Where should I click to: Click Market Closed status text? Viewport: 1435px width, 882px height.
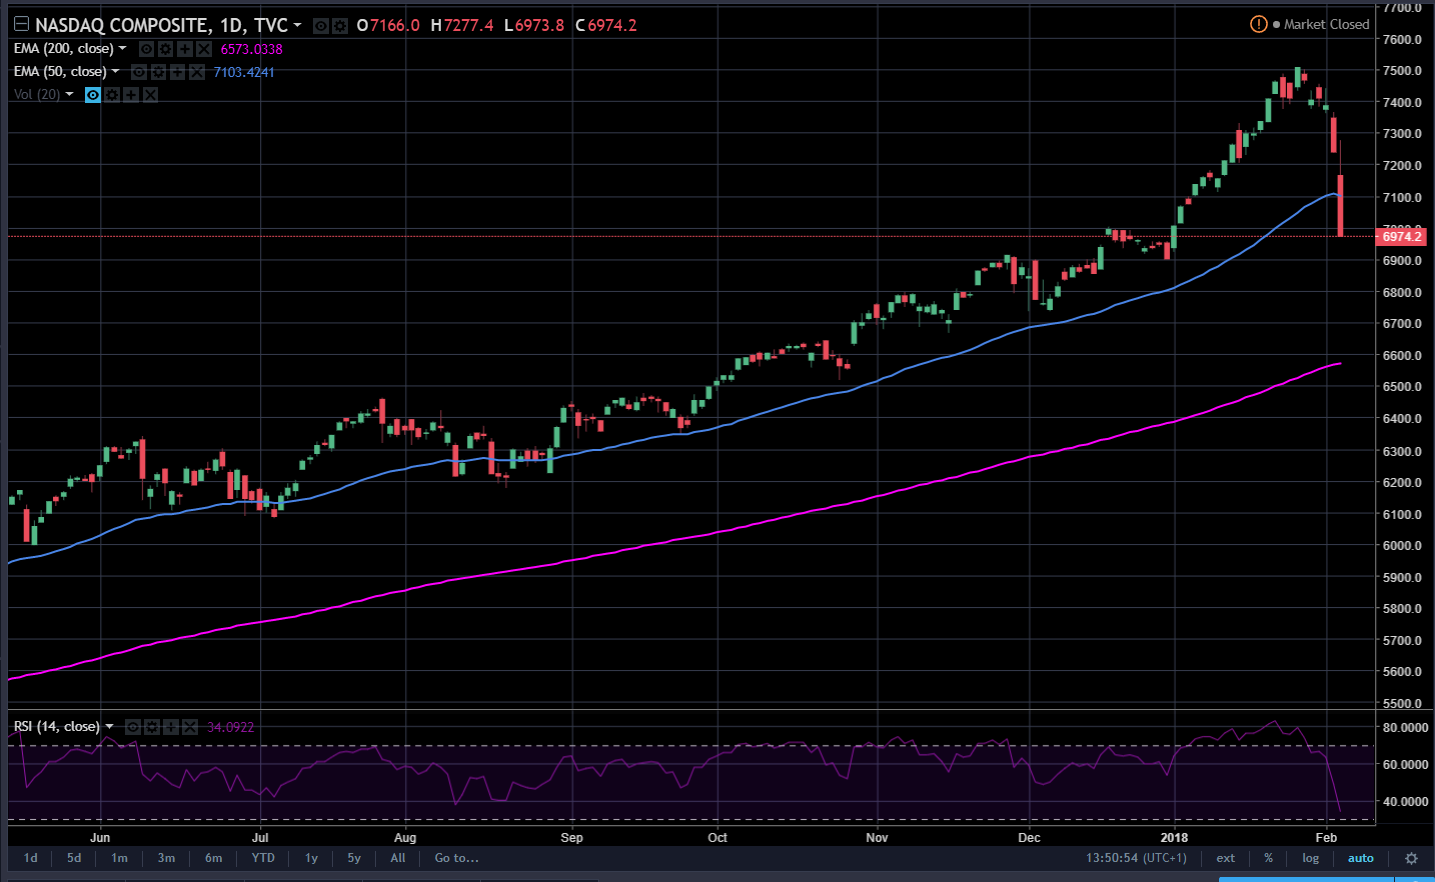pos(1326,24)
